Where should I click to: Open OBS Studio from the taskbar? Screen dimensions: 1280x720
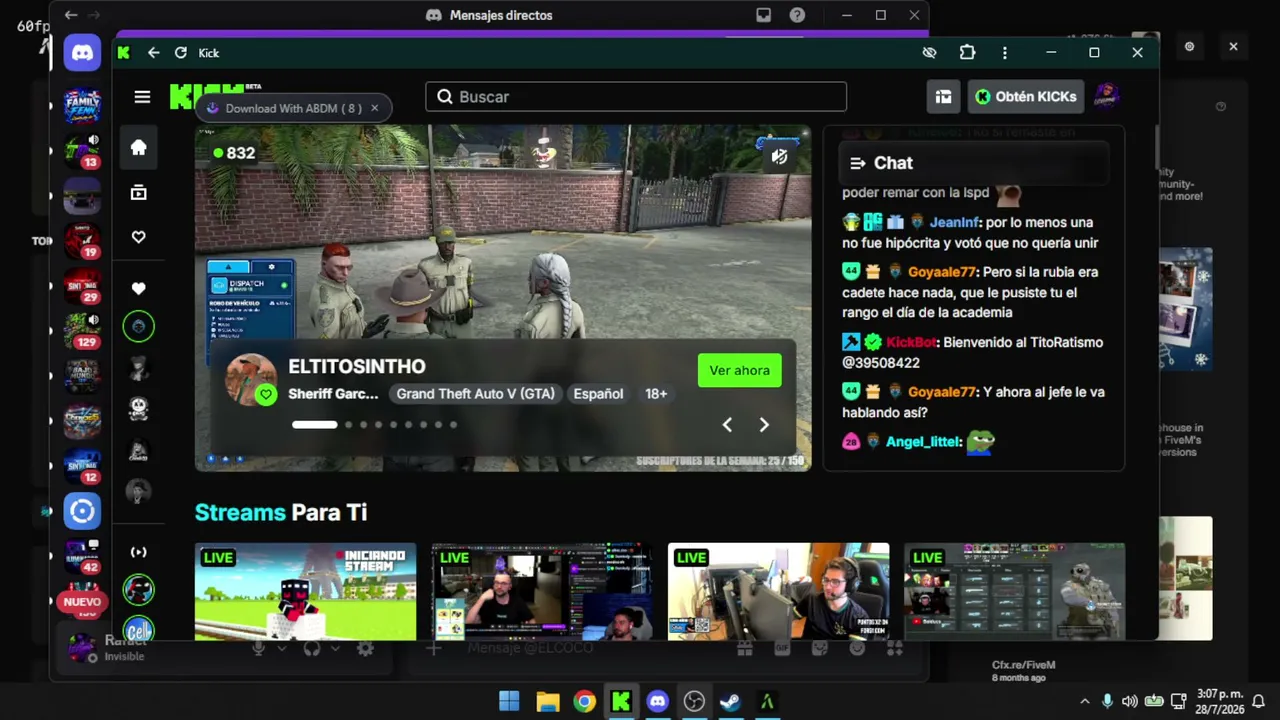(694, 701)
